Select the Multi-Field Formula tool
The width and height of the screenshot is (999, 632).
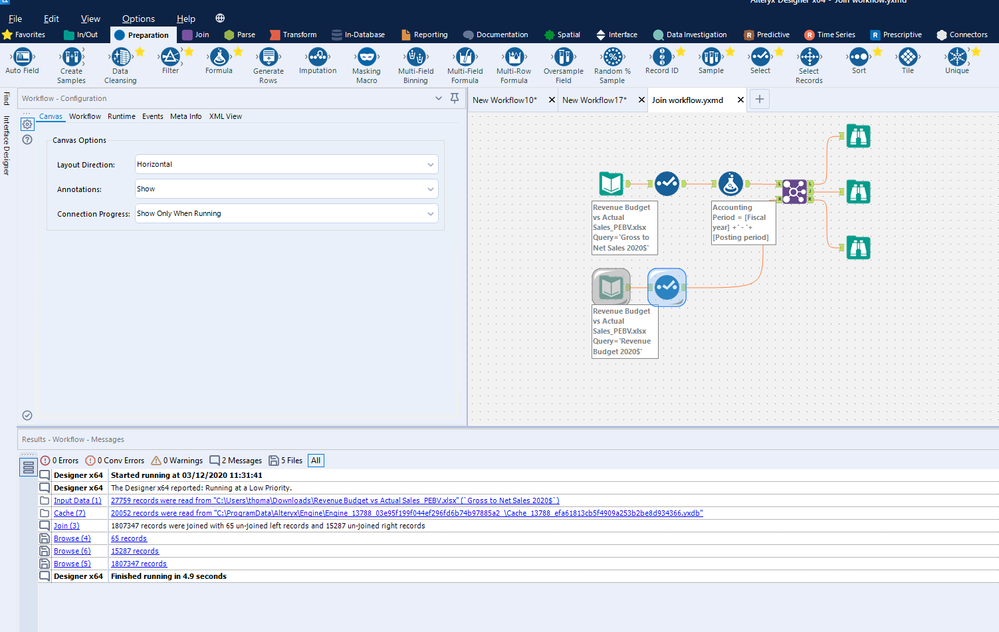(x=464, y=66)
